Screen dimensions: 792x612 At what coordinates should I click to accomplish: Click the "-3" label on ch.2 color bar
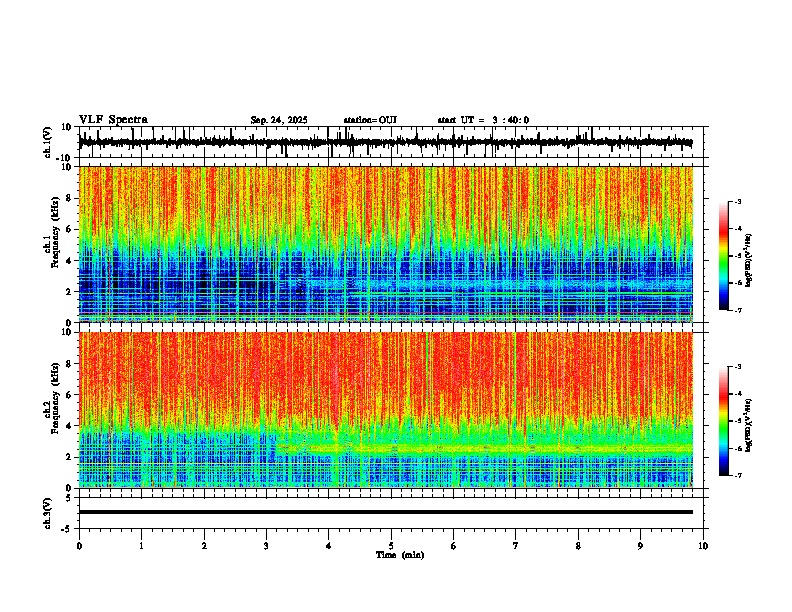point(738,367)
